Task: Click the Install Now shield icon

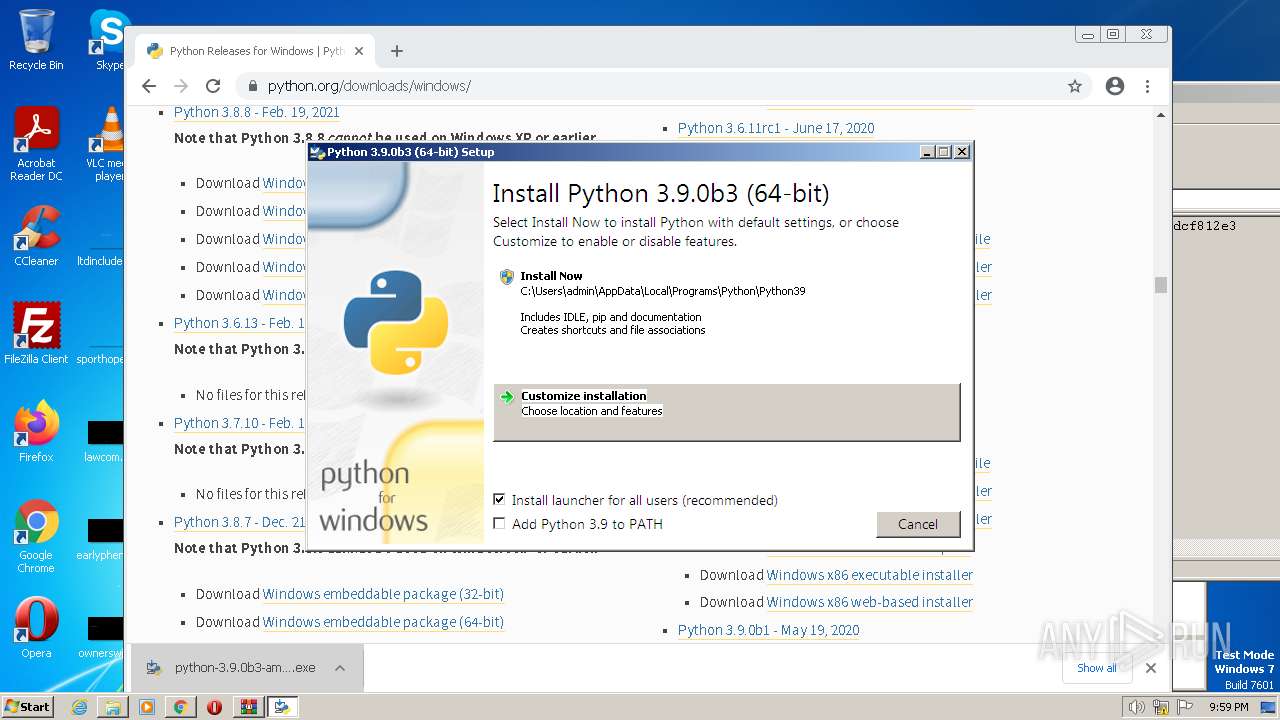Action: tap(507, 277)
